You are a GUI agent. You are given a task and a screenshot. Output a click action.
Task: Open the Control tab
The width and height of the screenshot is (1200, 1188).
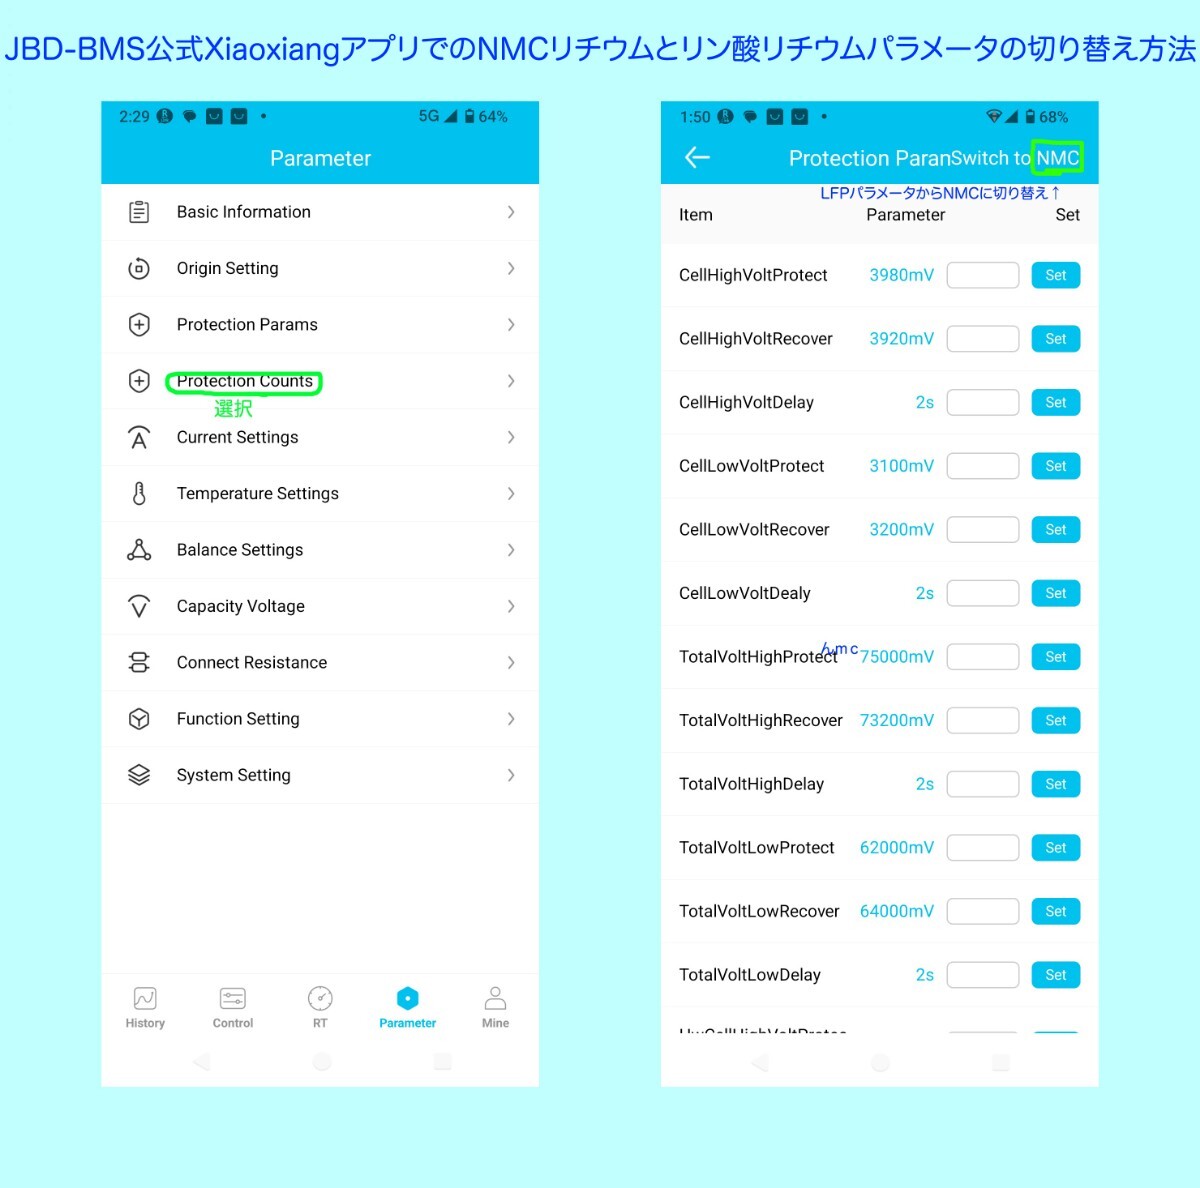coord(233,1007)
